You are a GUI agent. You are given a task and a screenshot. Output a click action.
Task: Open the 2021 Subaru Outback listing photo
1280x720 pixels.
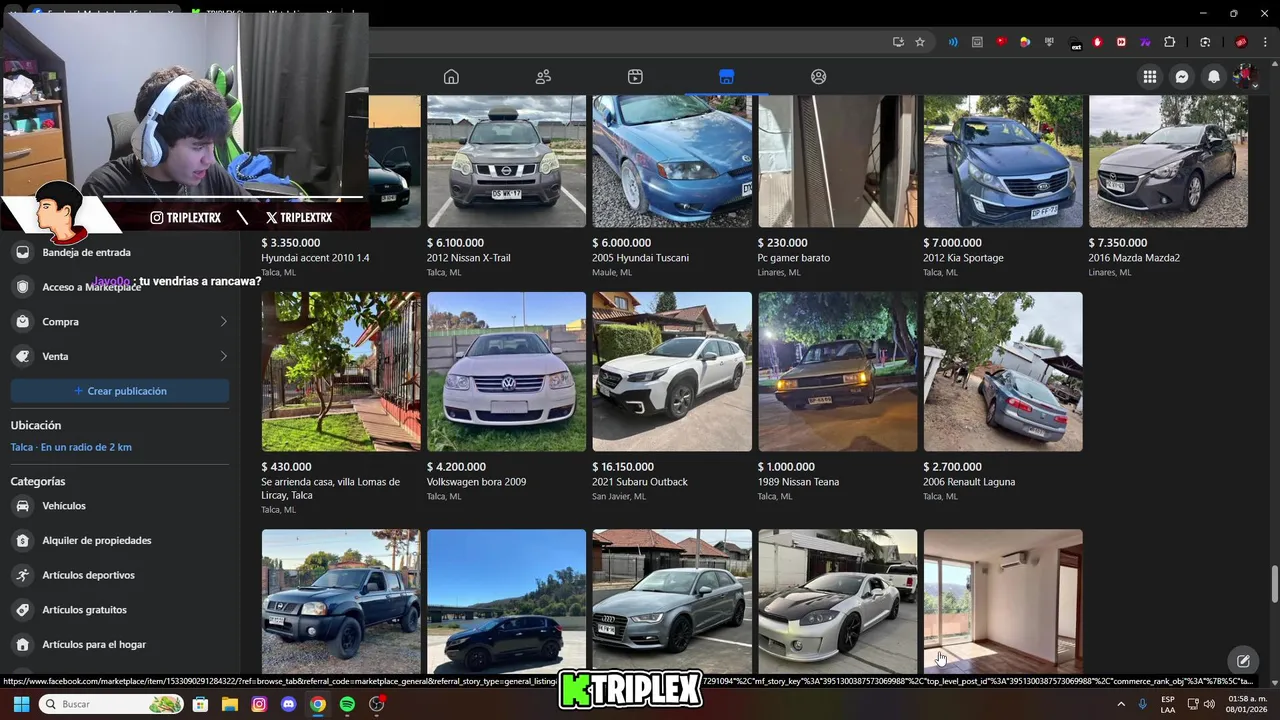coord(672,371)
